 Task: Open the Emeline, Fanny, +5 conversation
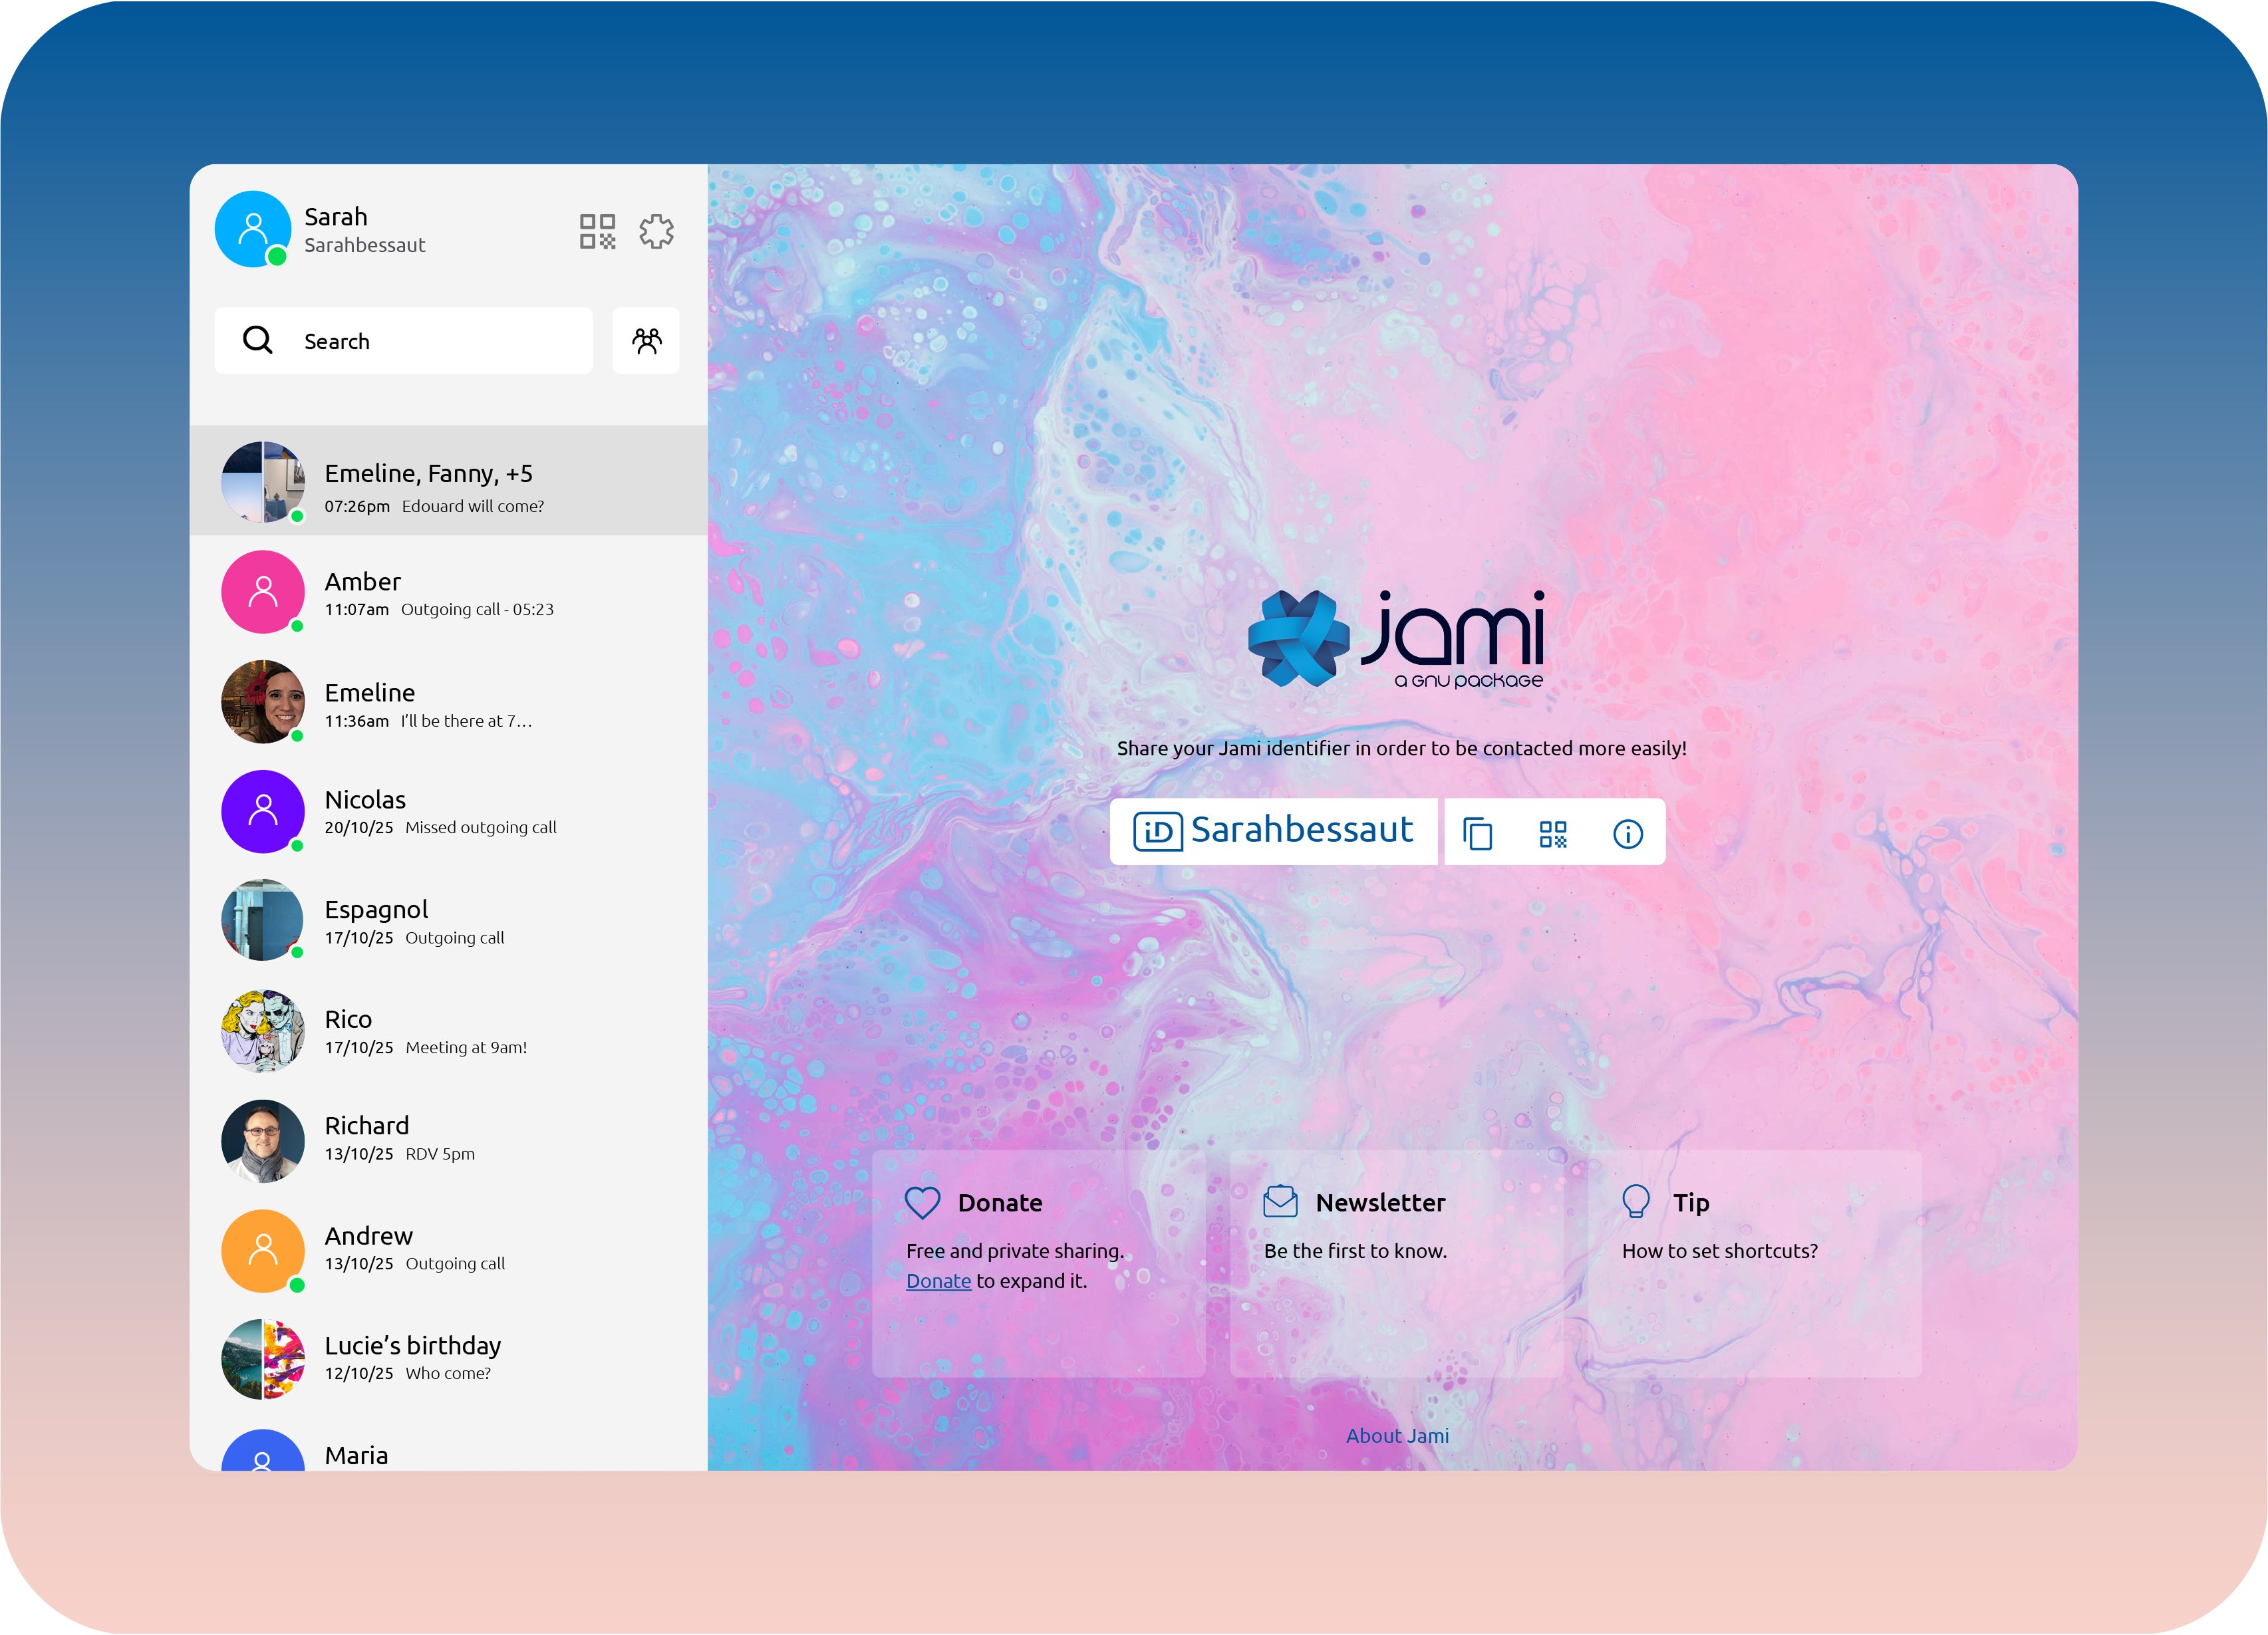(449, 481)
